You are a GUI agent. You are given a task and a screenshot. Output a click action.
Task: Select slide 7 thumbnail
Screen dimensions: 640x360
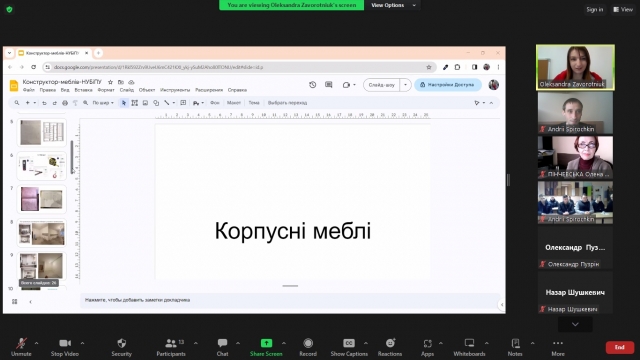(42, 199)
